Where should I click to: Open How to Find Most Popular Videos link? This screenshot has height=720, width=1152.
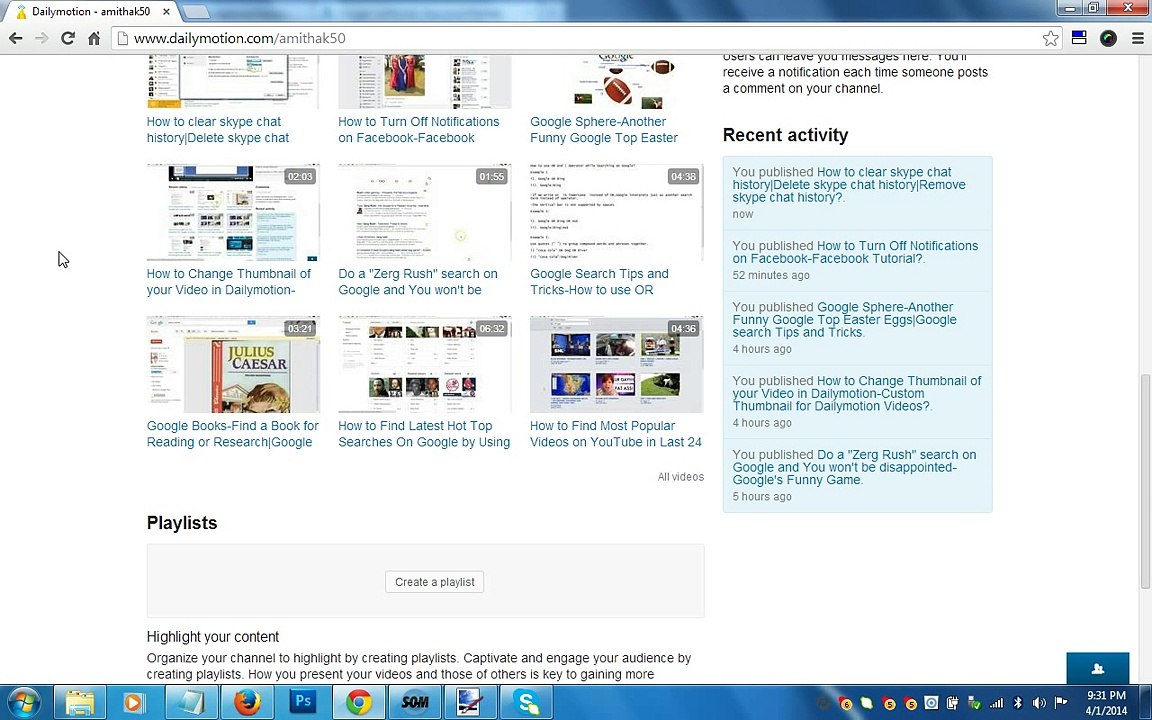pos(616,433)
